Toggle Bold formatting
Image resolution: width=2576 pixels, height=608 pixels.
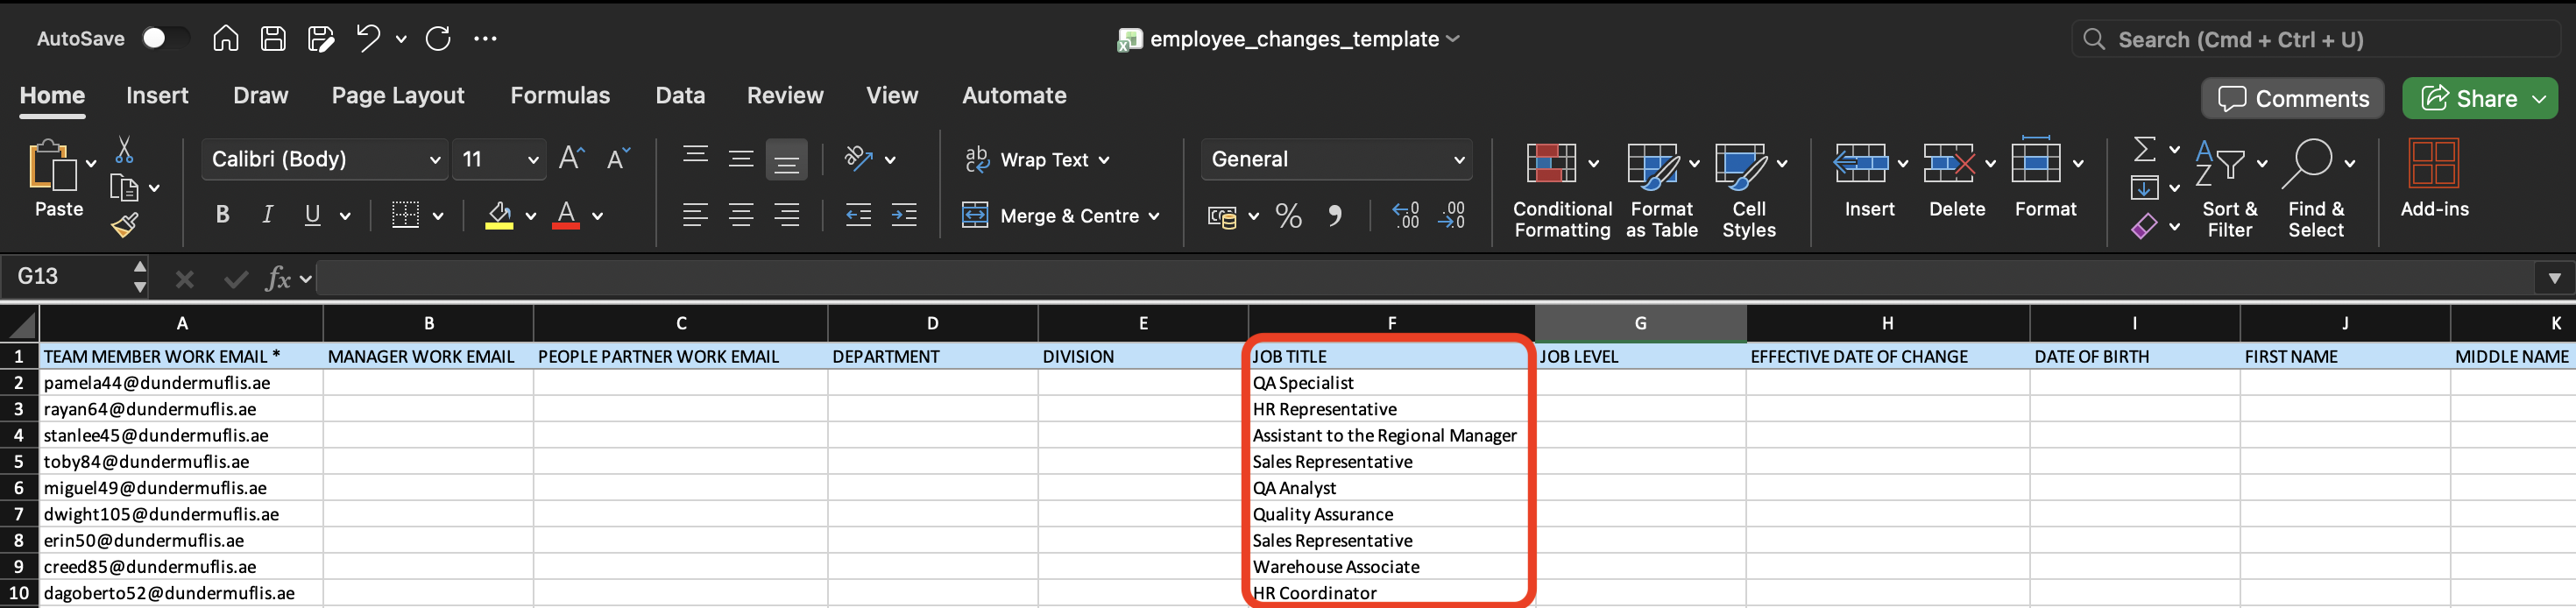222,215
